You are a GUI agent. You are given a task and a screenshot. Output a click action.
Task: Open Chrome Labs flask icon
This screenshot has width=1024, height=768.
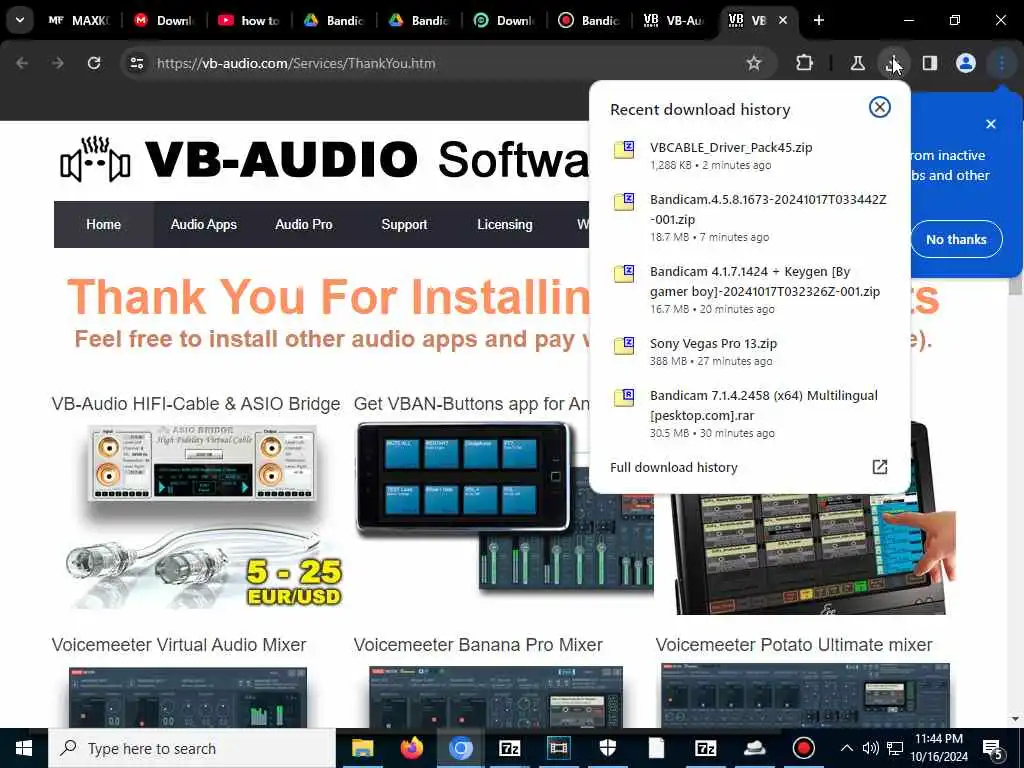pos(857,63)
